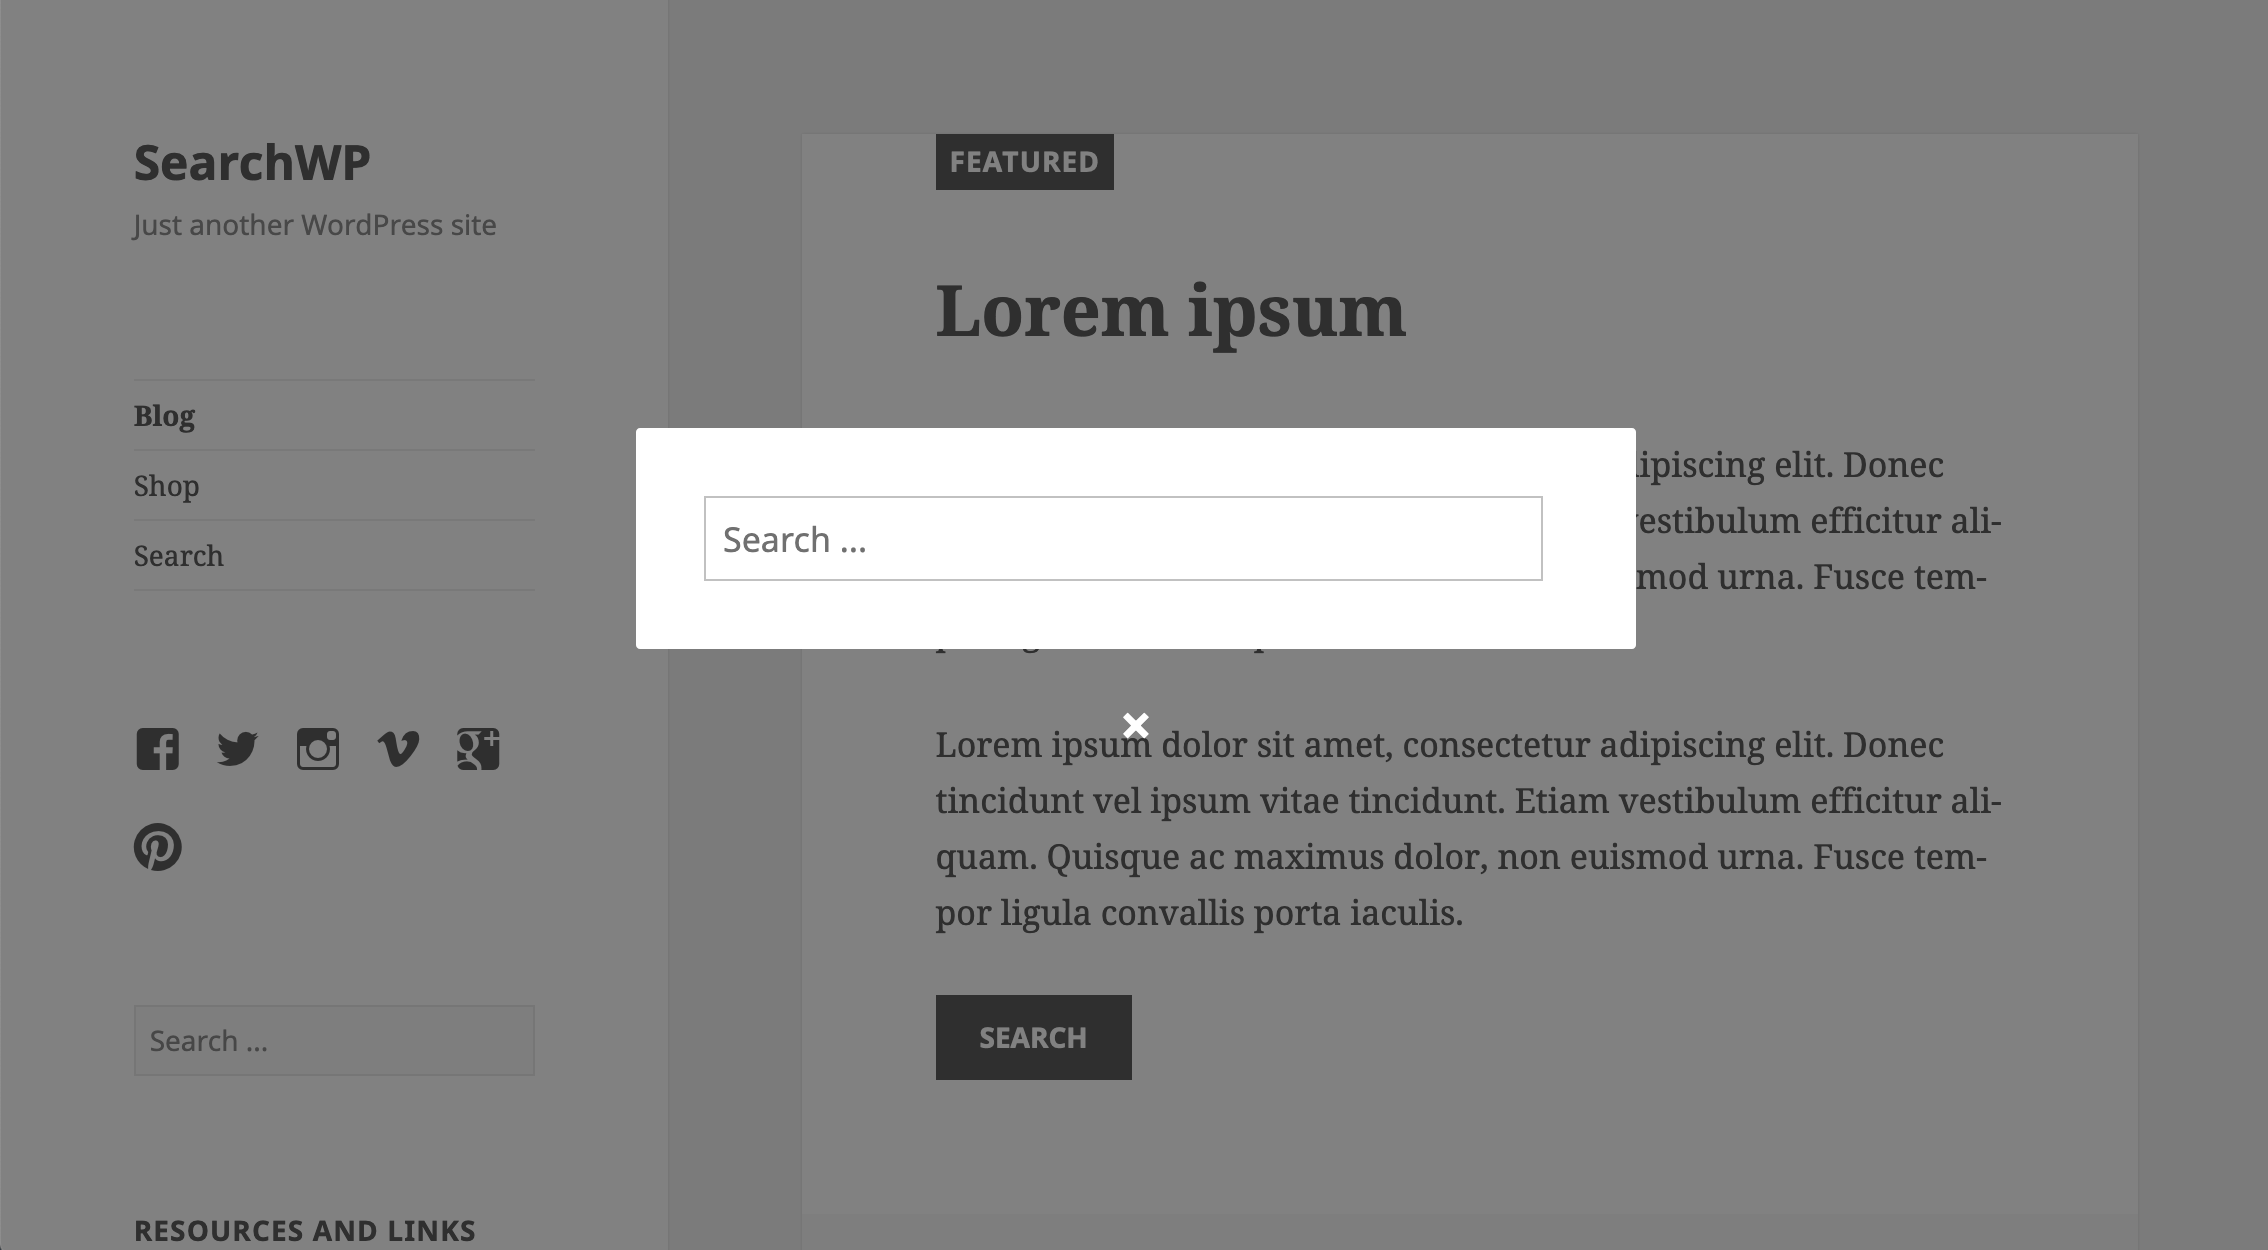
Task: Click the Search navigation link
Action: coord(177,554)
